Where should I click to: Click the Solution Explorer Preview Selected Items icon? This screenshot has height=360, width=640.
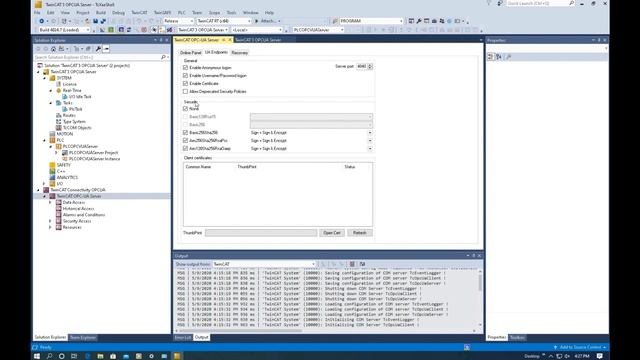[x=106, y=49]
